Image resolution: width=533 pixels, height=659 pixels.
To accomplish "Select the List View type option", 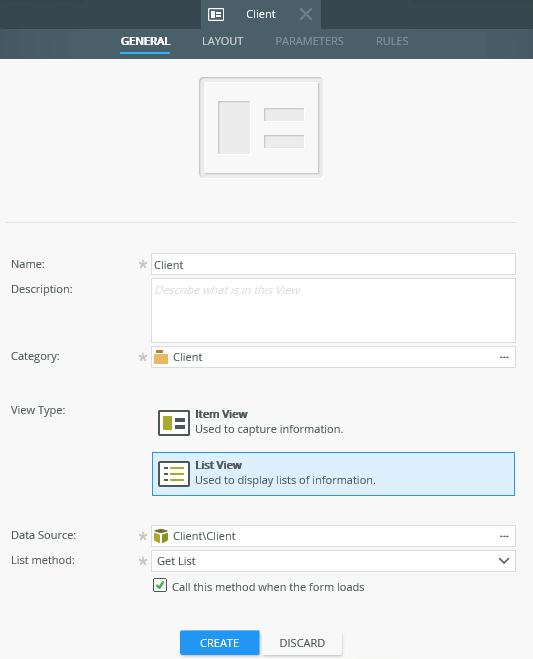I will click(x=333, y=474).
